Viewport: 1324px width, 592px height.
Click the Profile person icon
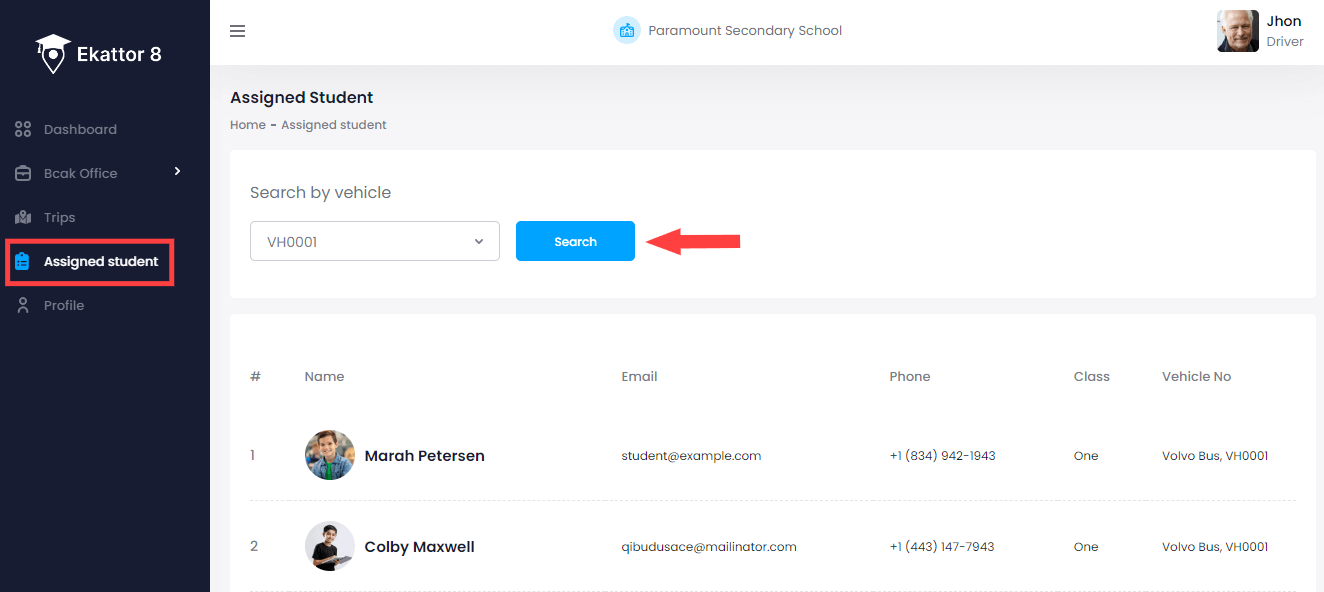(23, 305)
